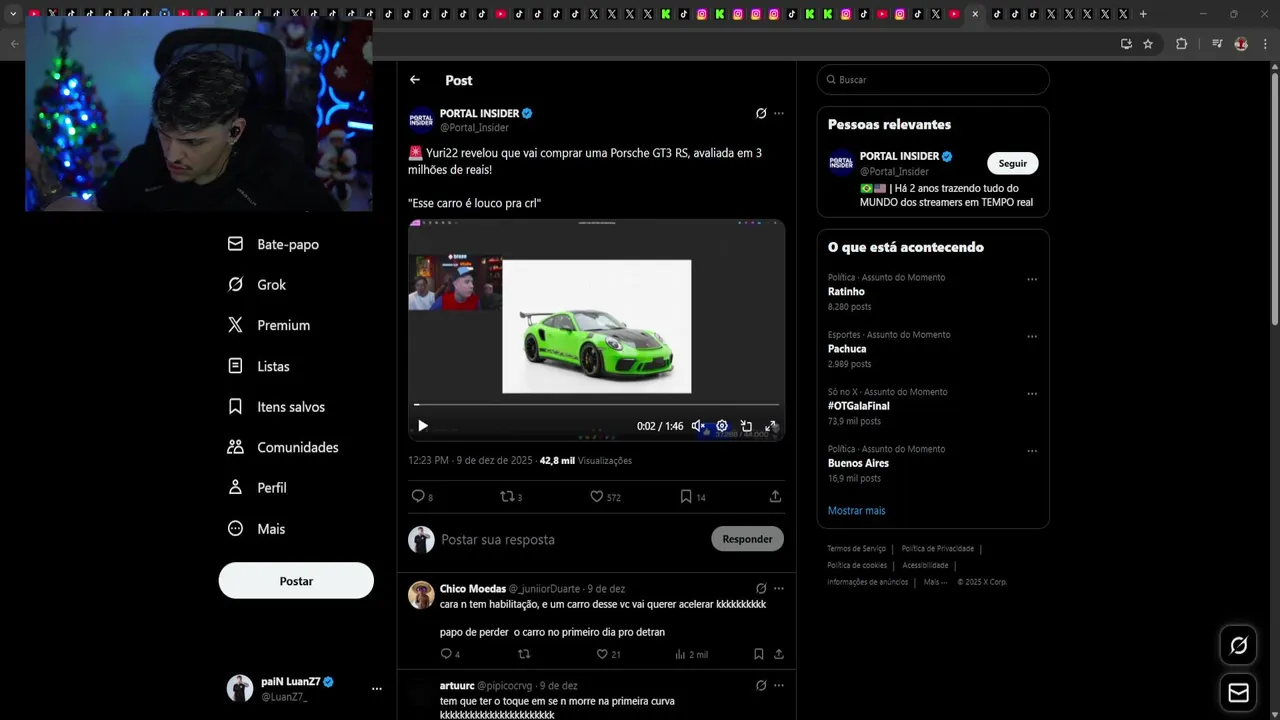Screen dimensions: 1280x720
Task: Open floating messages envelope button
Action: (x=1238, y=692)
